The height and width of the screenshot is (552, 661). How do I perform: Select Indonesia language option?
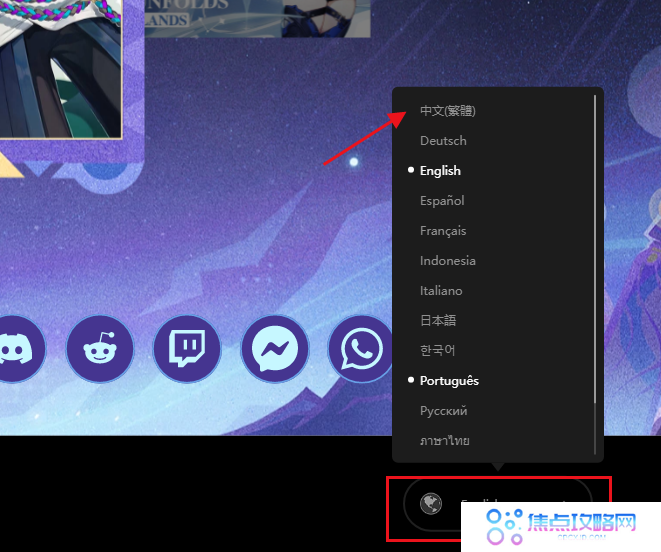click(x=447, y=261)
